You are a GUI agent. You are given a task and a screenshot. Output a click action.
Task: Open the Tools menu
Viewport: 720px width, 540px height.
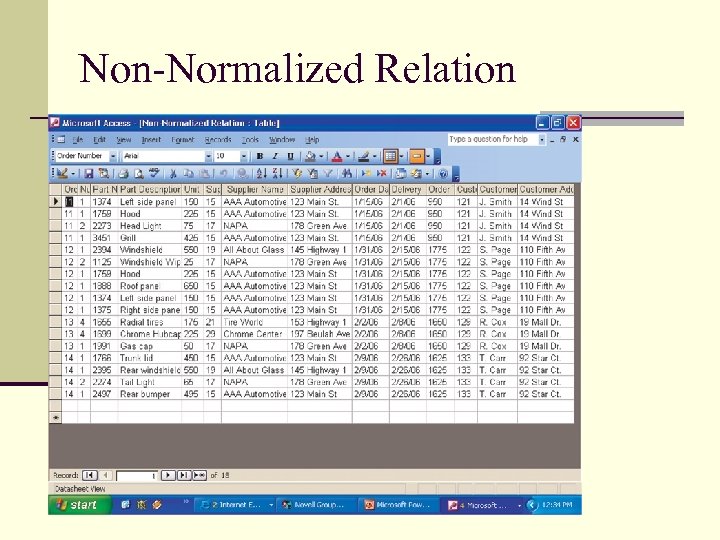click(x=250, y=140)
